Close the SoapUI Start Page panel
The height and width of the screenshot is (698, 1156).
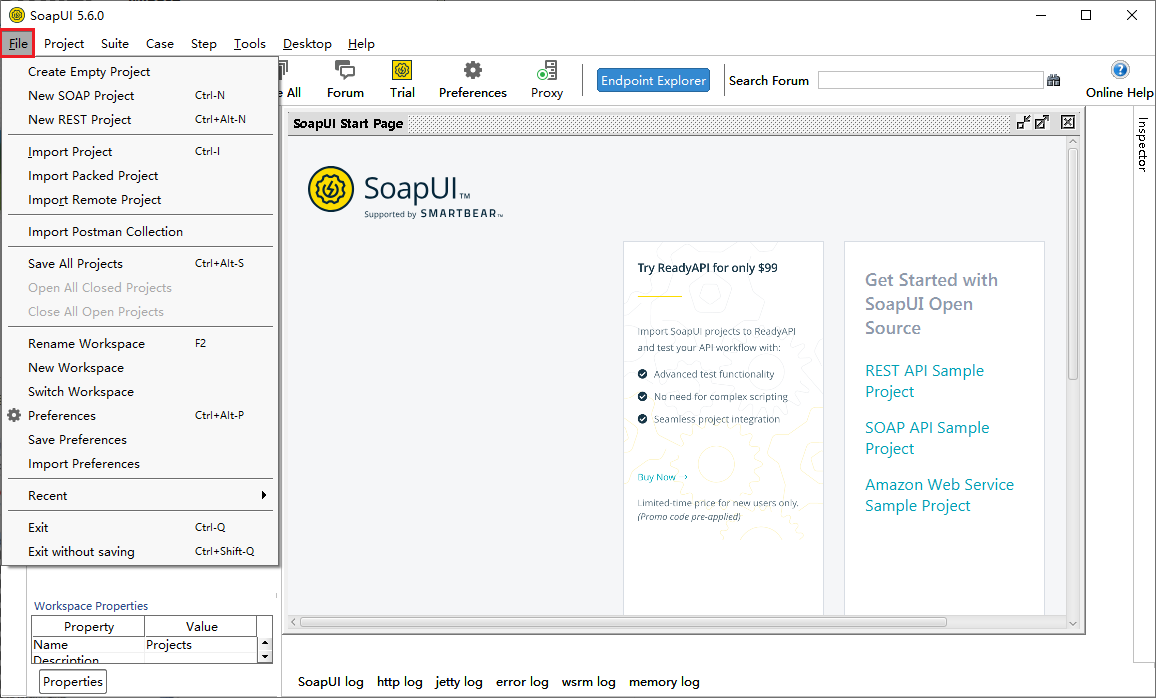[x=1068, y=122]
